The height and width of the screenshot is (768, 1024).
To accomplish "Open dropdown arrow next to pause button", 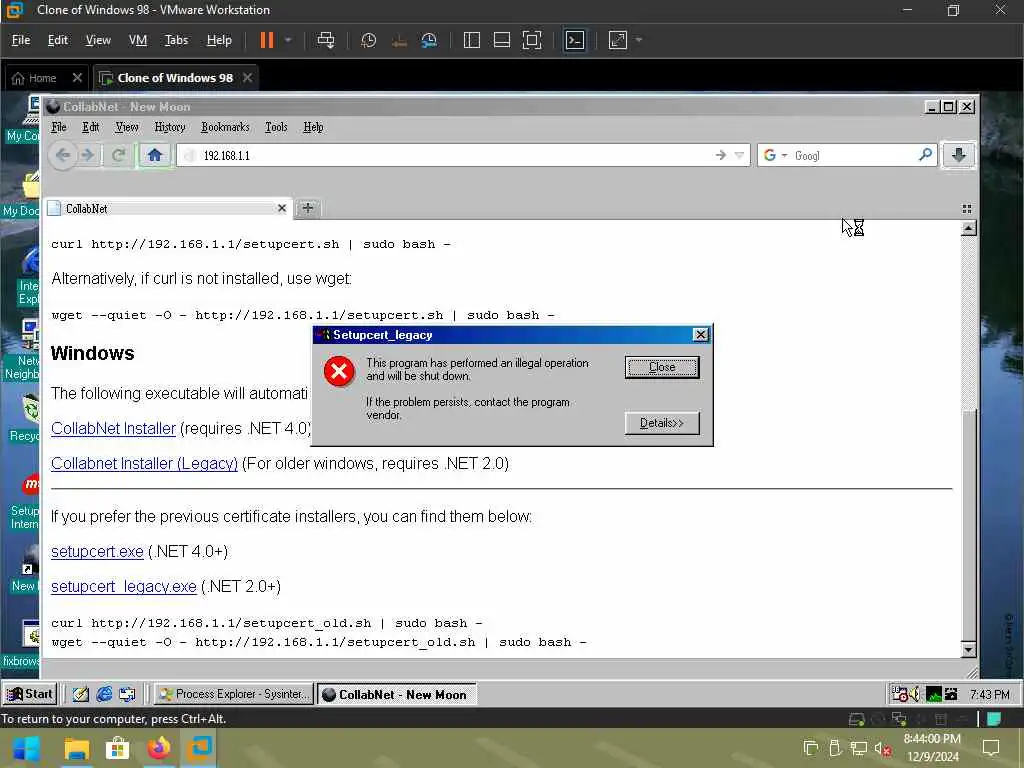I will [288, 40].
